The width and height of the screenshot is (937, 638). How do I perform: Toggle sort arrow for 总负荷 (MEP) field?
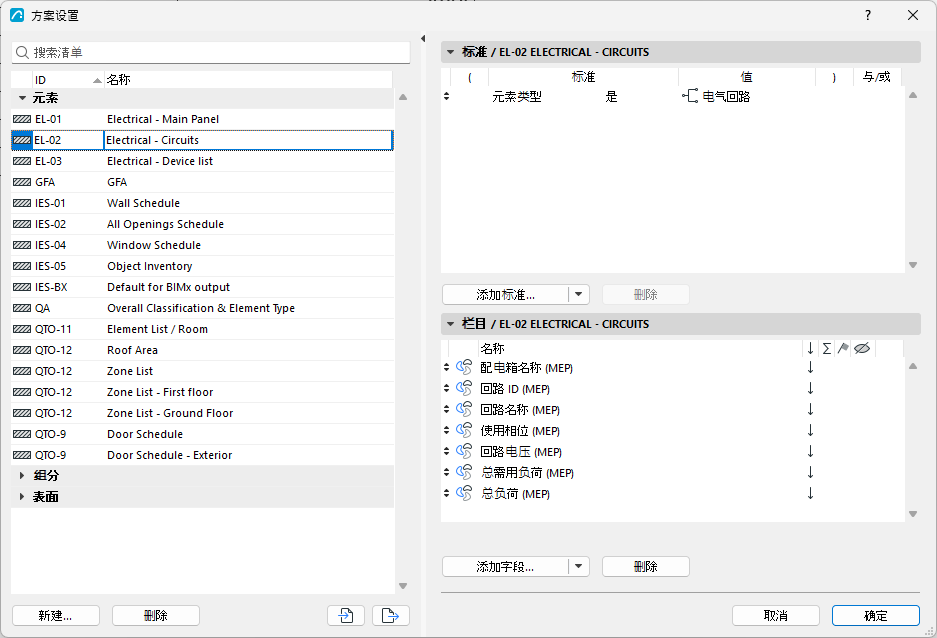click(x=810, y=493)
